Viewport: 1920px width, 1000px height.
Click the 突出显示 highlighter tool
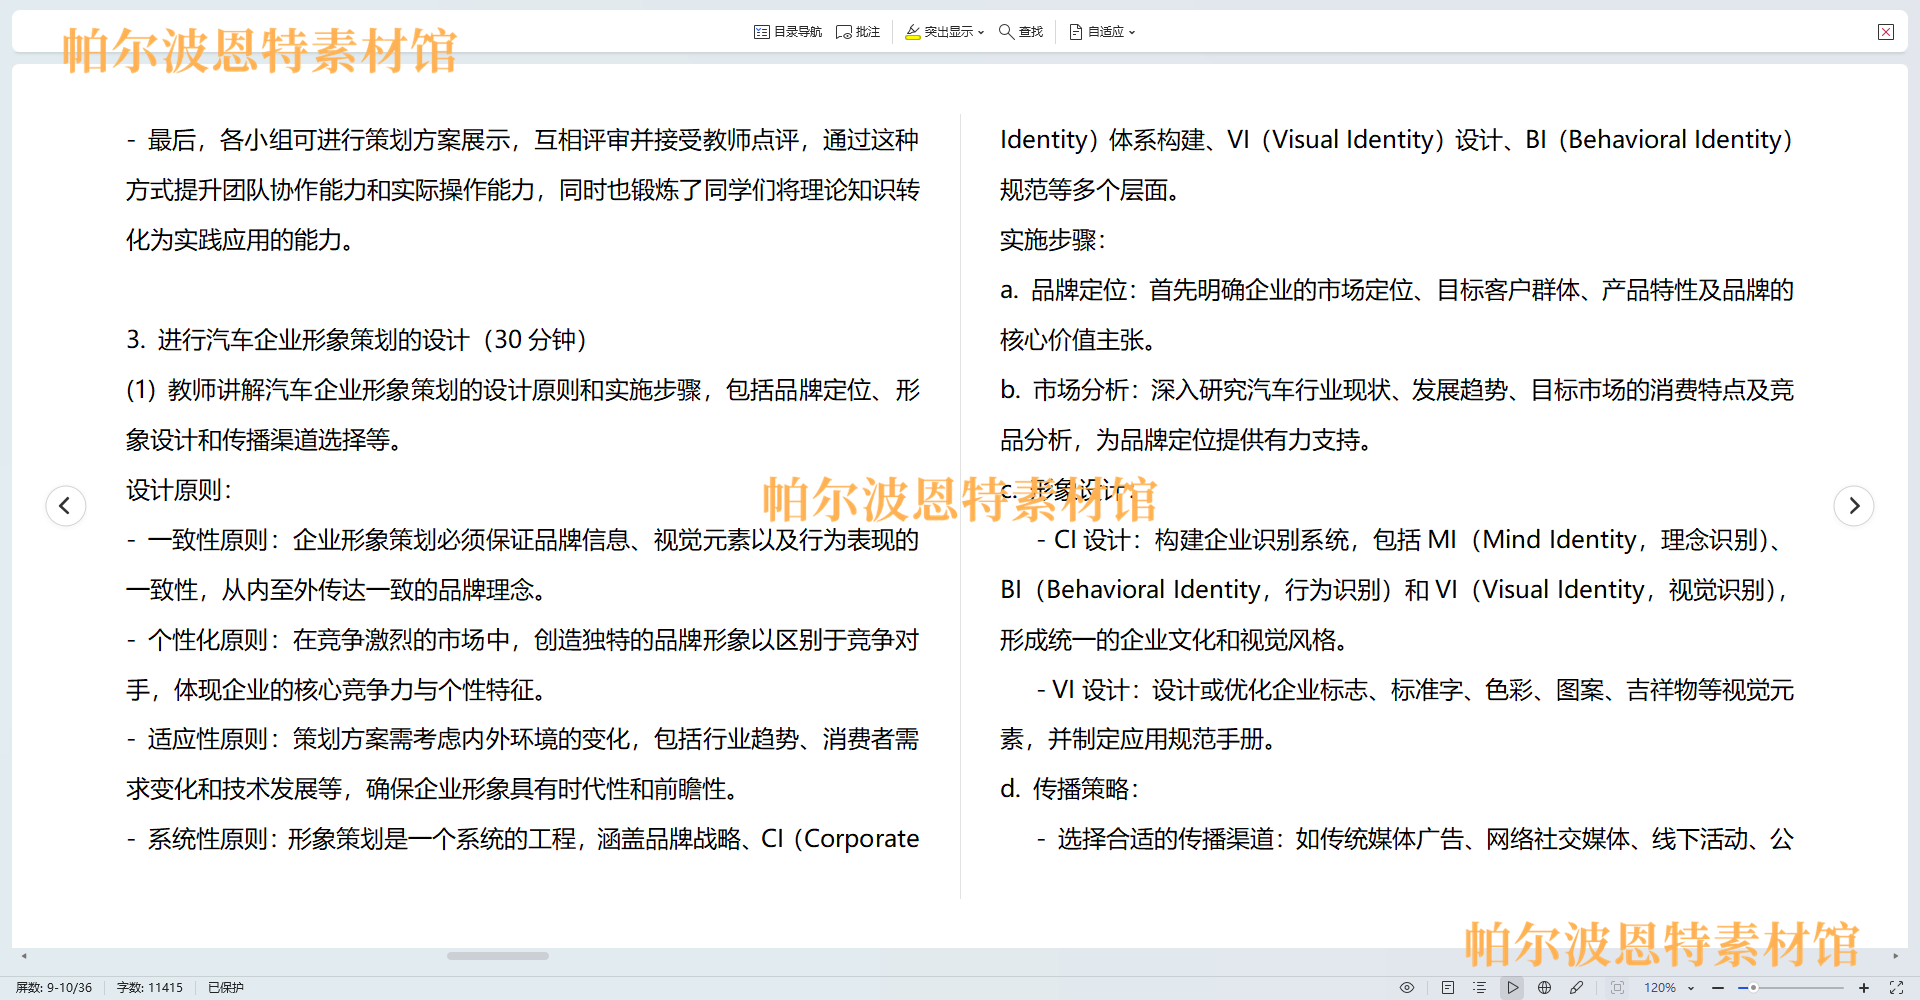[x=938, y=32]
